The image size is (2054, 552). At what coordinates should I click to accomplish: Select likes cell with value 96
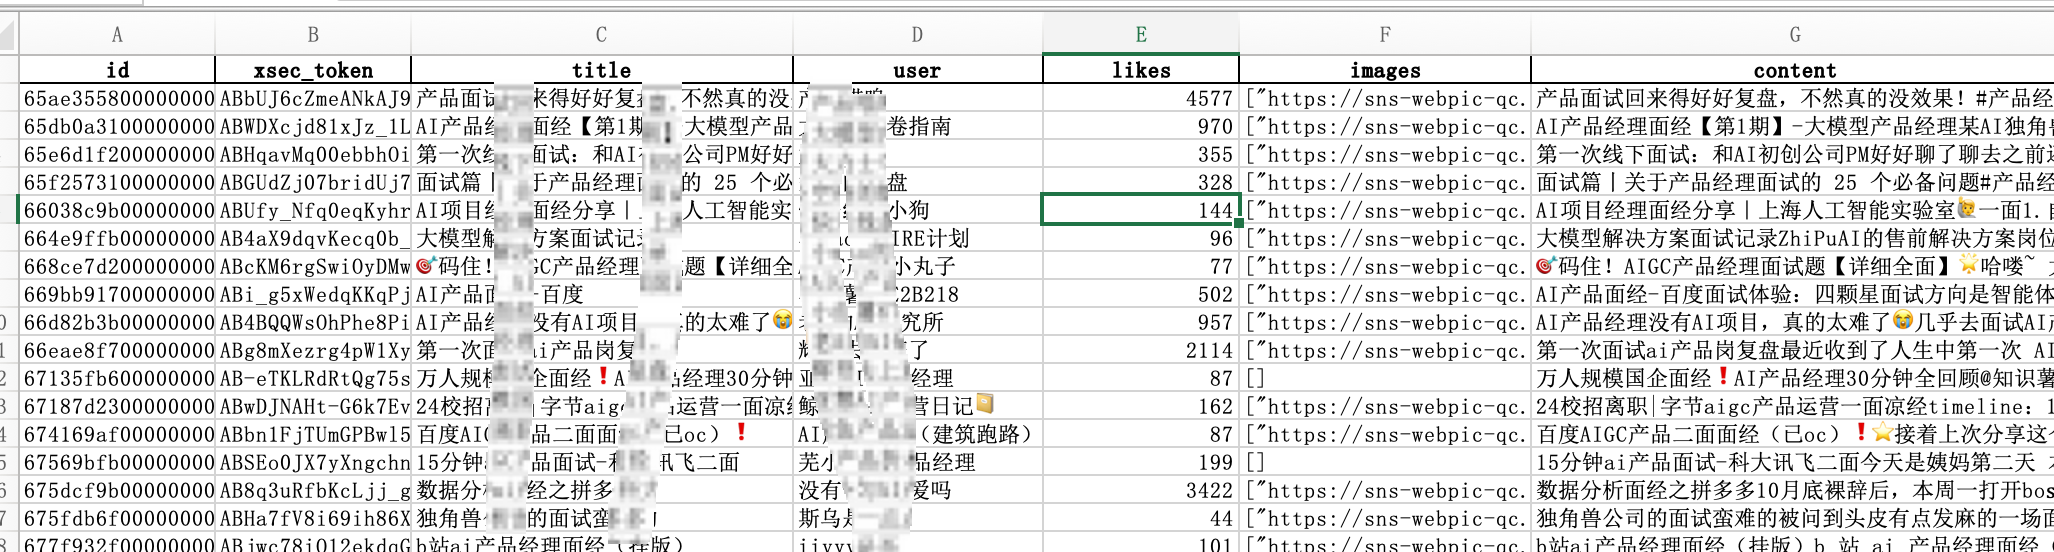(x=1141, y=238)
